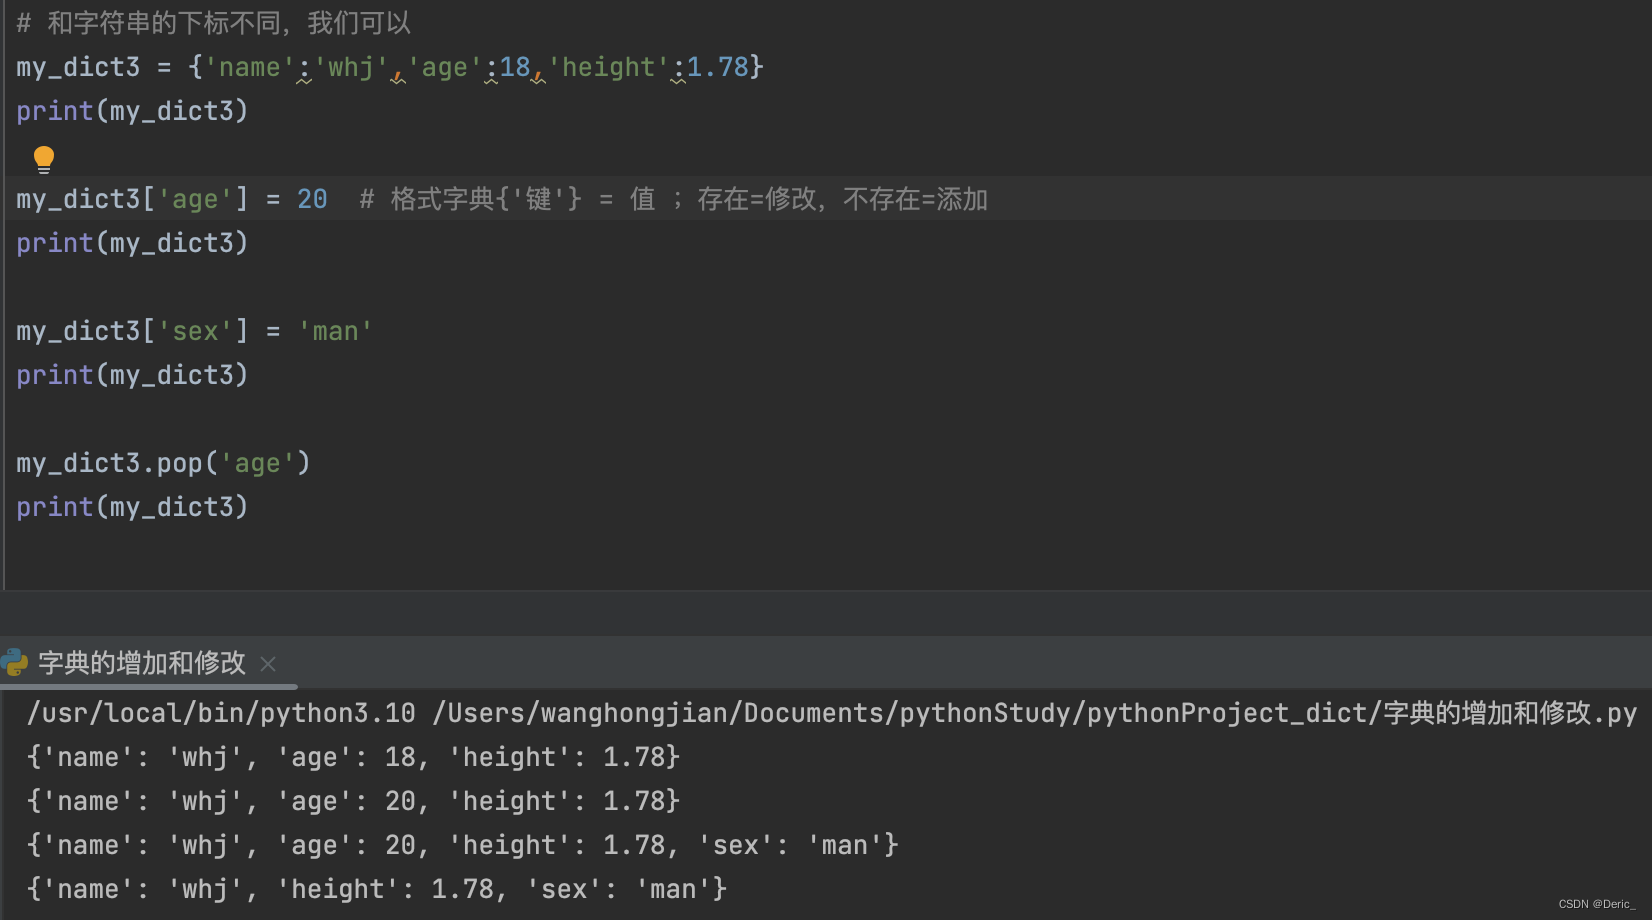Click the my_dict3.pop('age') statement
Image resolution: width=1652 pixels, height=920 pixels.
click(x=163, y=462)
